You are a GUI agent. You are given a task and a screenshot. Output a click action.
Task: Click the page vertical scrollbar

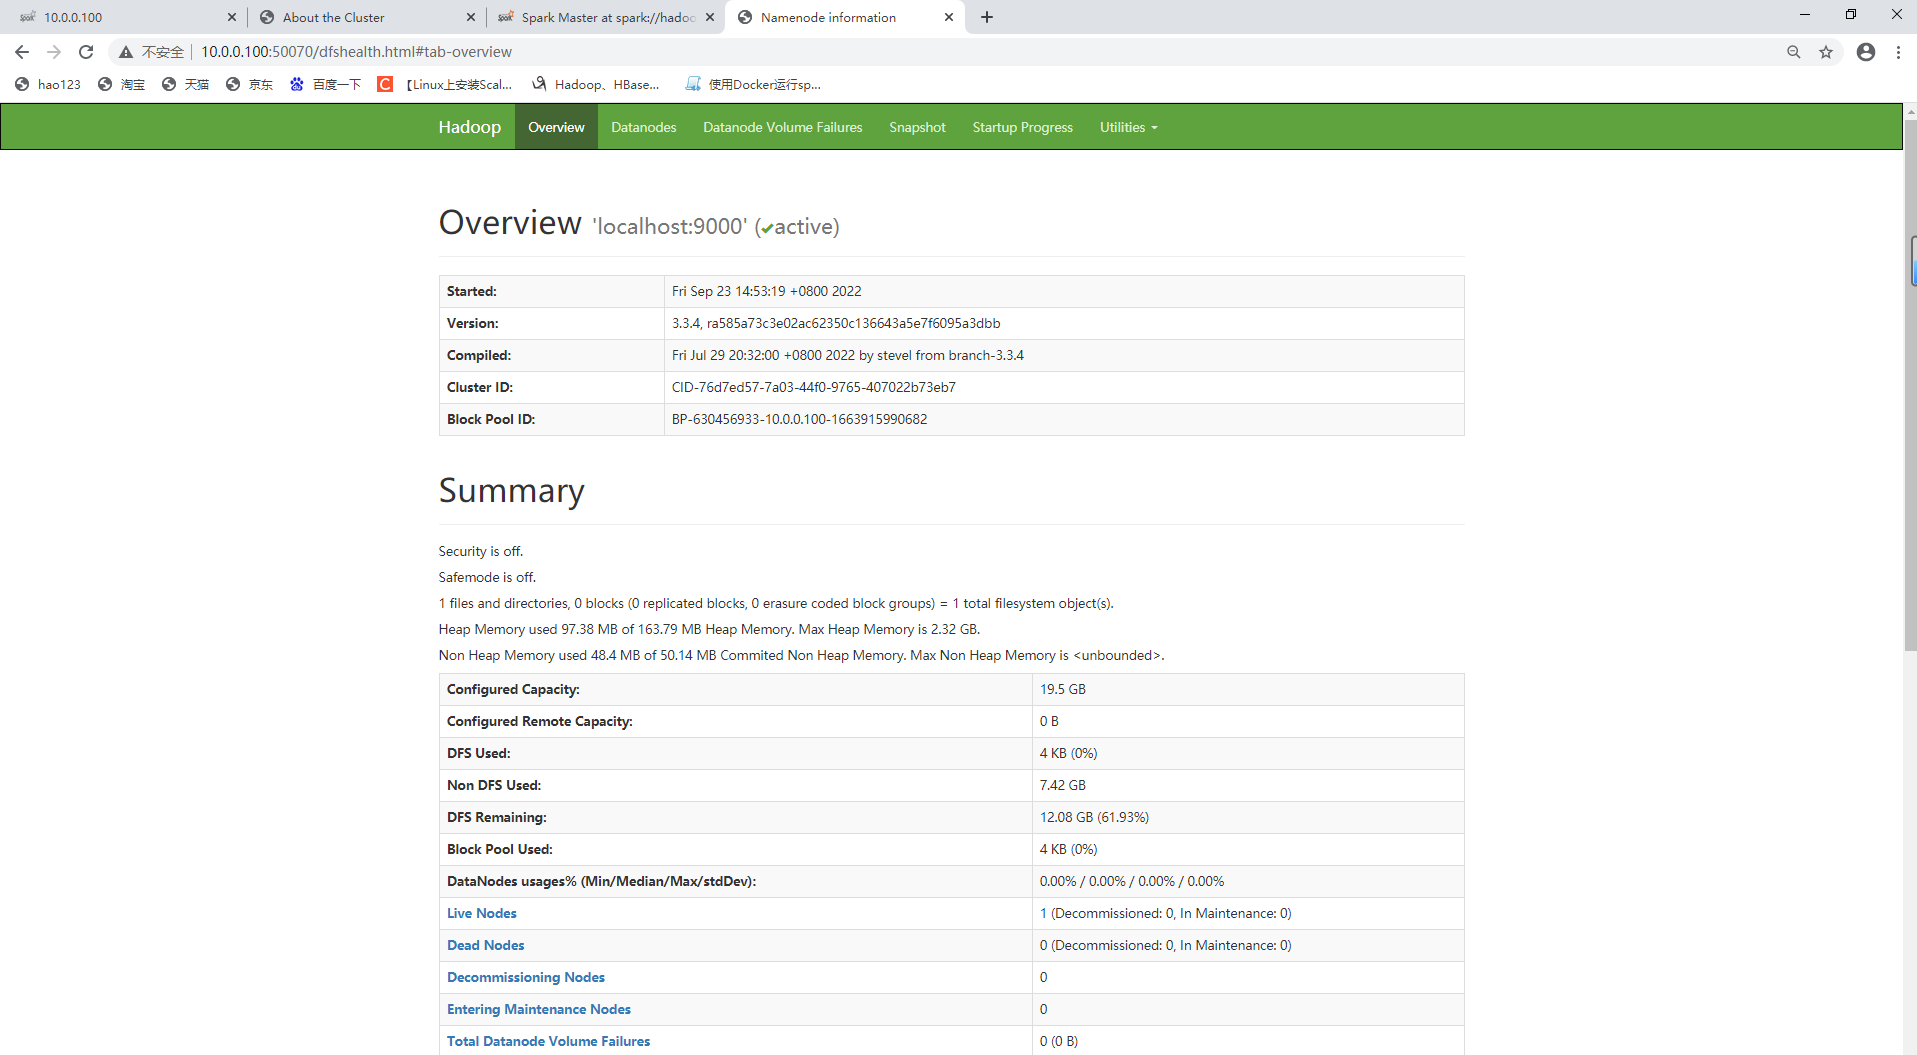pyautogui.click(x=1910, y=400)
